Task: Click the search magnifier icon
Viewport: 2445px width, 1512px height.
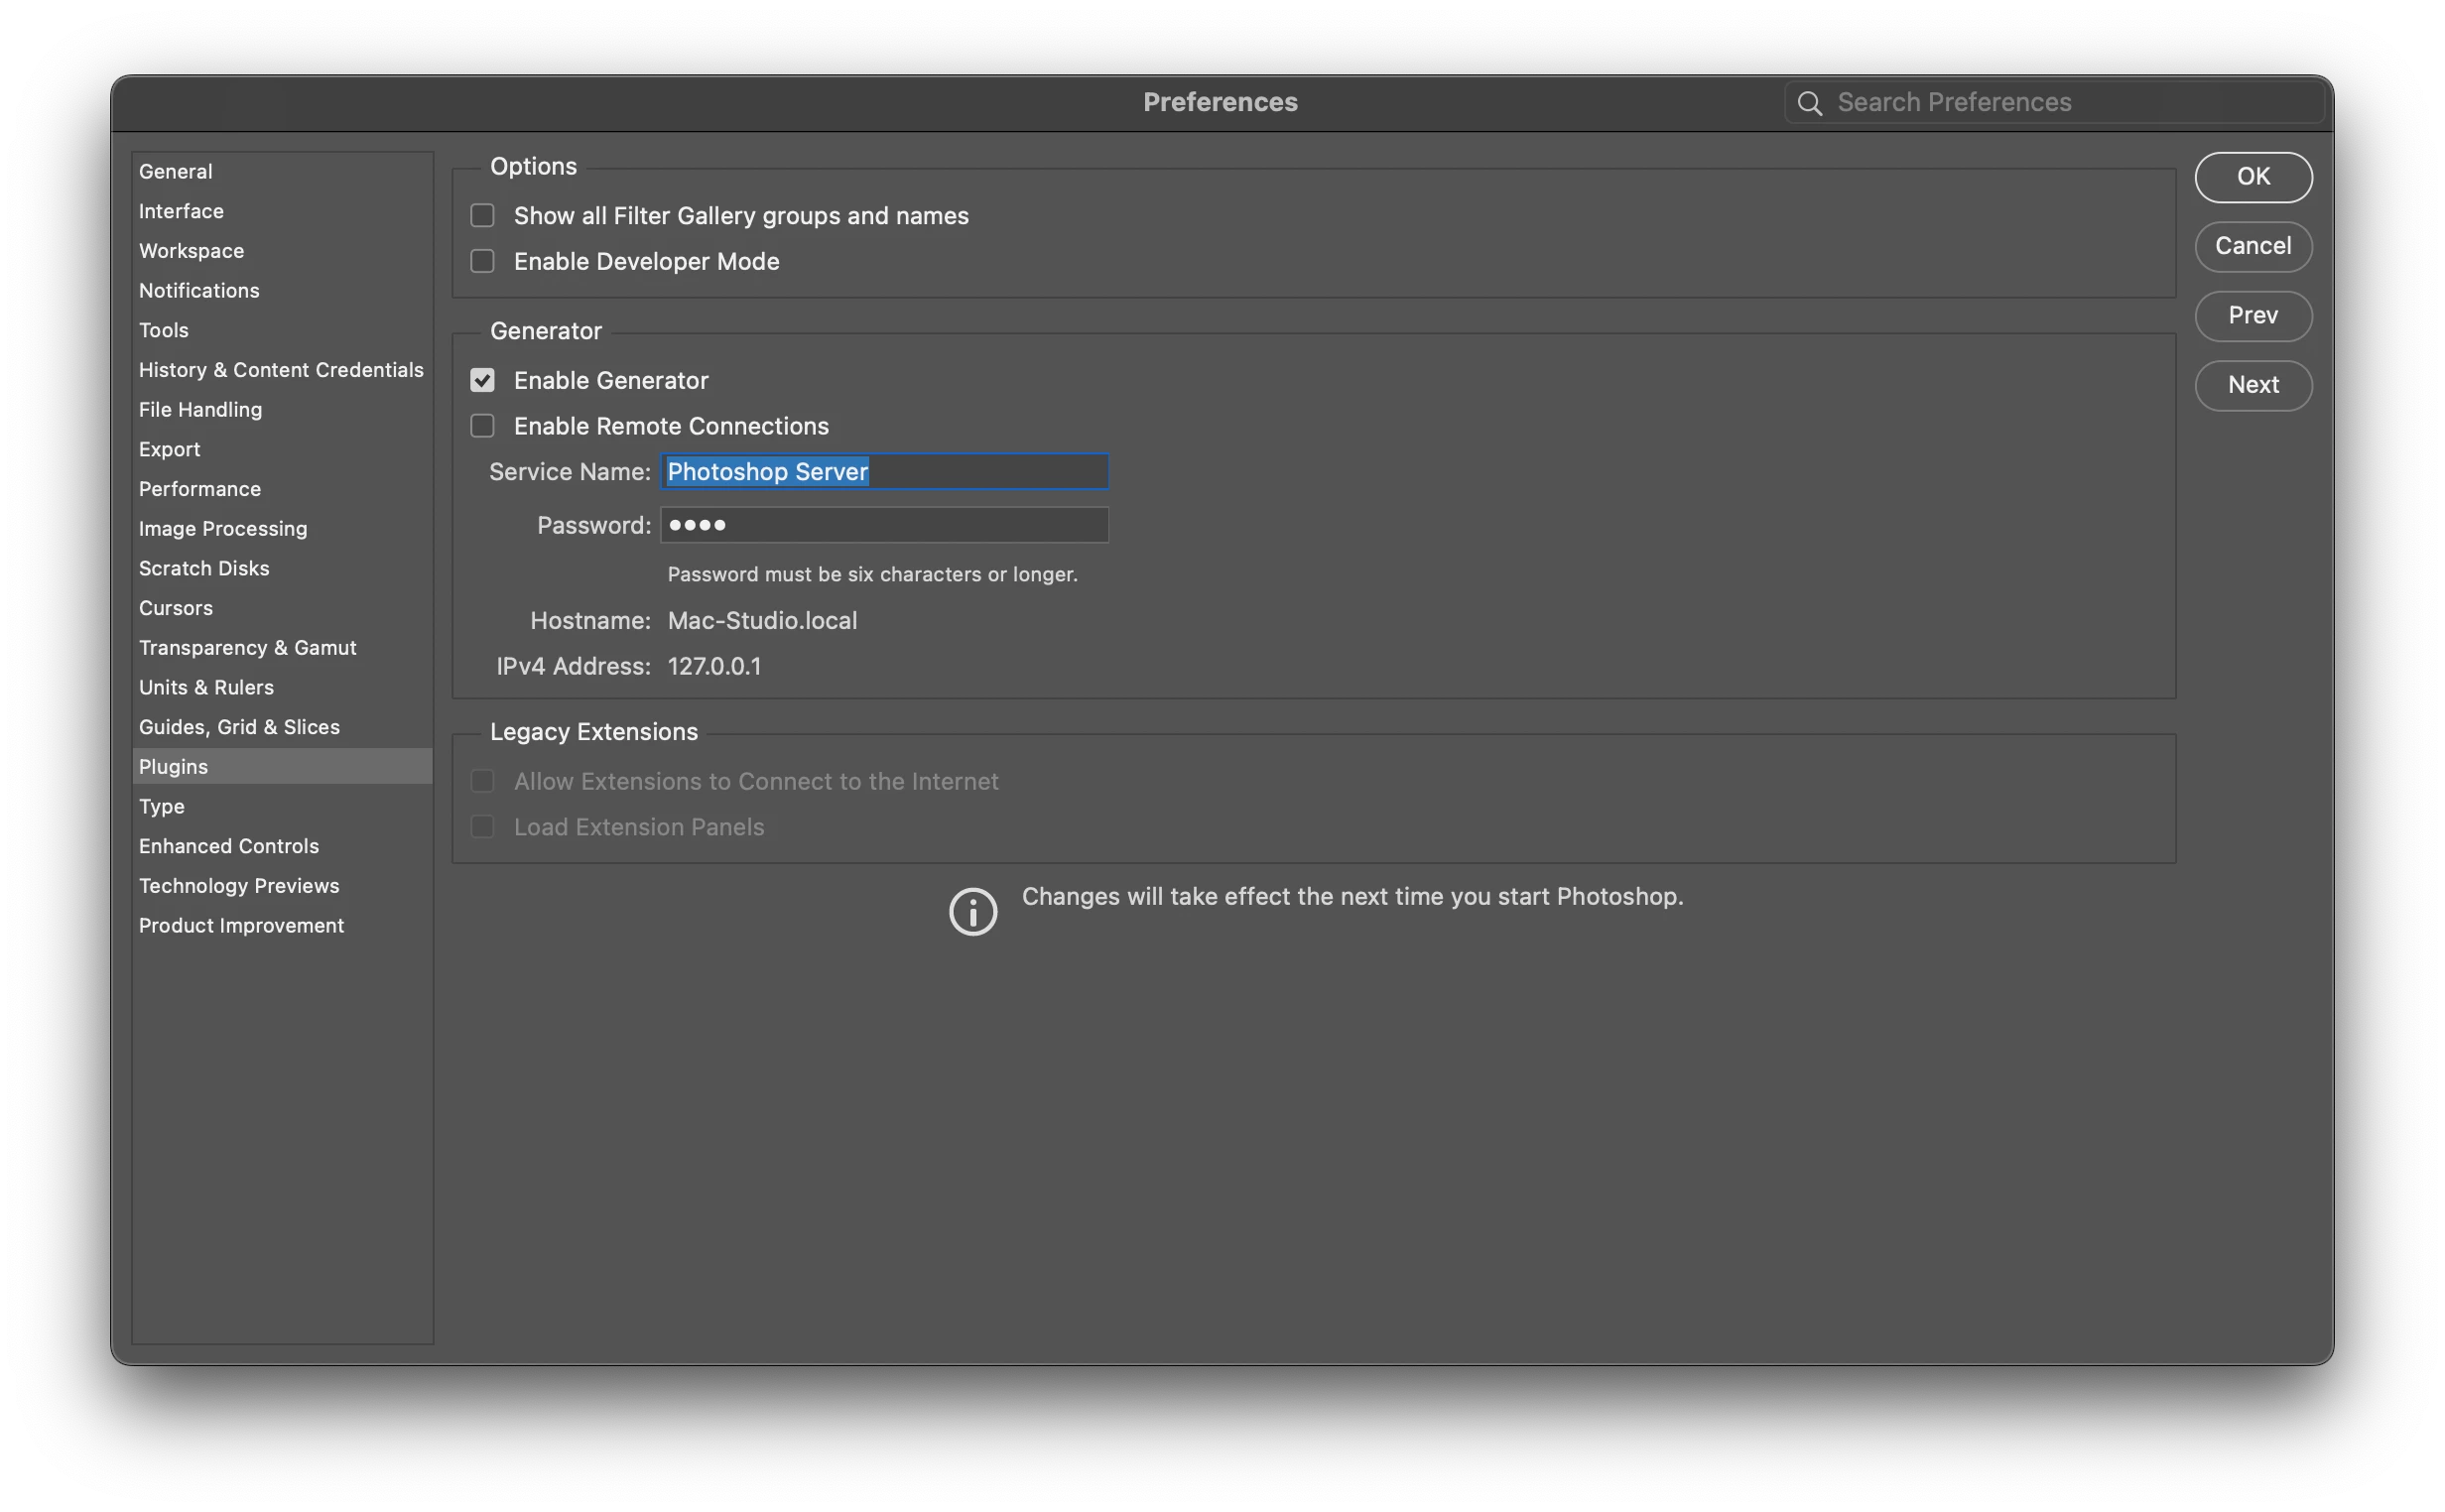Action: point(1809,103)
